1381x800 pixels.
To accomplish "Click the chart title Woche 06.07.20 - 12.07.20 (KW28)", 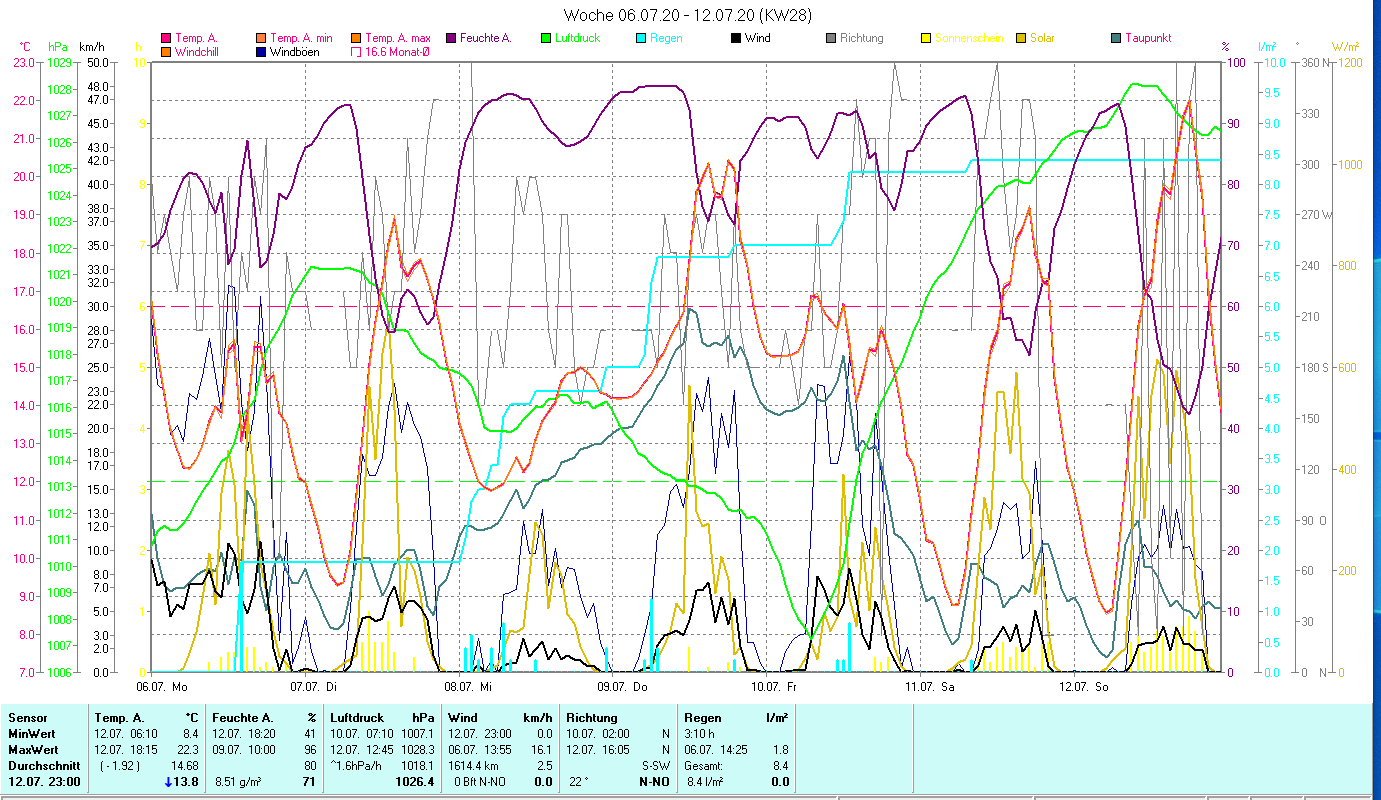I will [x=688, y=15].
